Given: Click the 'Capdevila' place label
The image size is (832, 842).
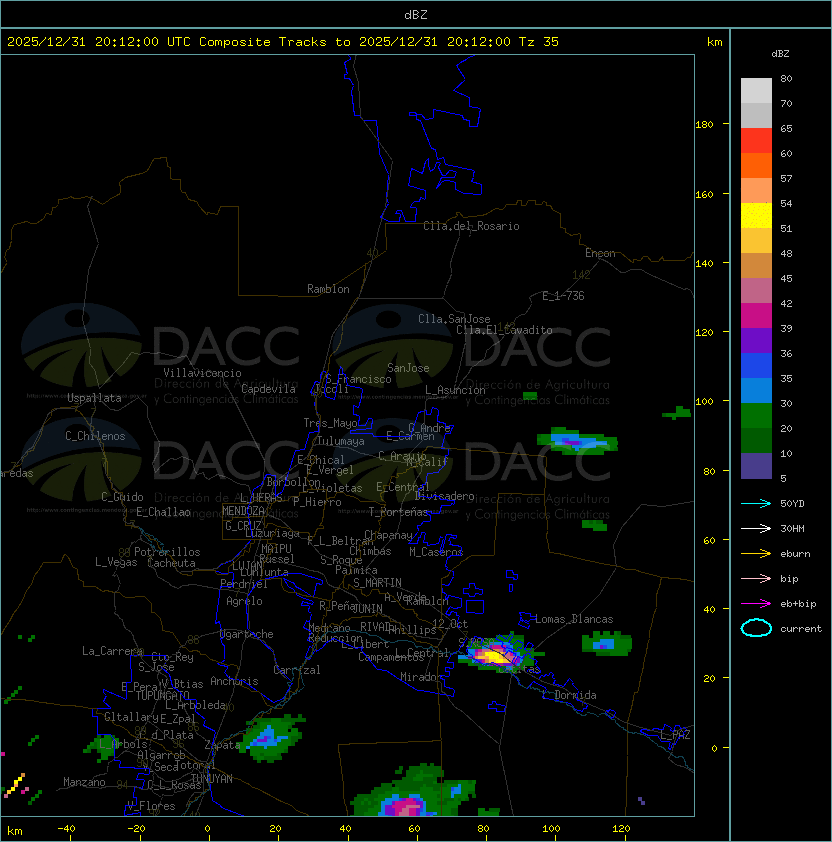Looking at the screenshot, I should click(268, 389).
